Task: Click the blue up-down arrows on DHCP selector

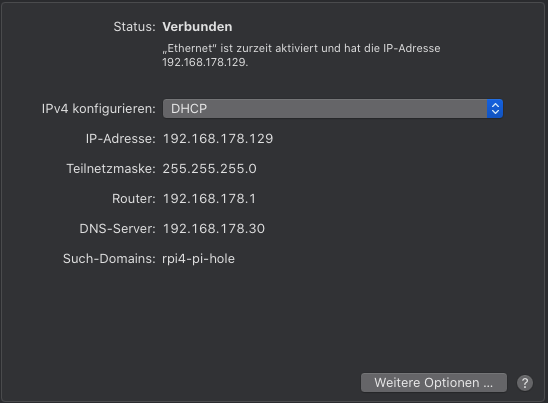Action: click(495, 108)
